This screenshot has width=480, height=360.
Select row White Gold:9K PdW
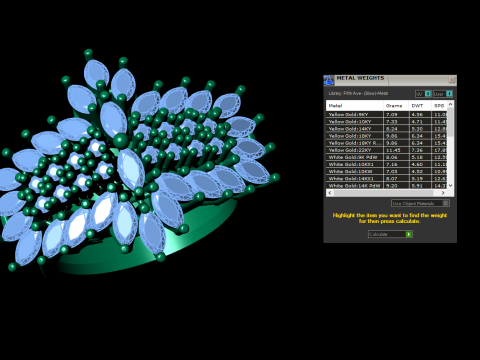(387, 157)
